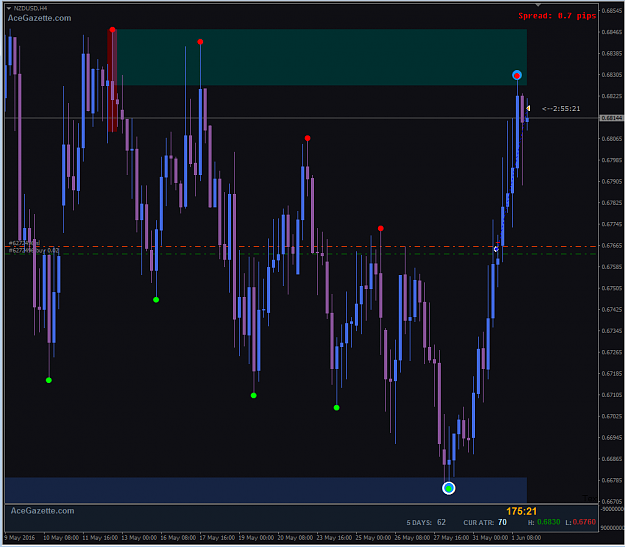This screenshot has height=547, width=625.
Task: Click the green swing-low dot near 13 May
Action: pos(156,300)
